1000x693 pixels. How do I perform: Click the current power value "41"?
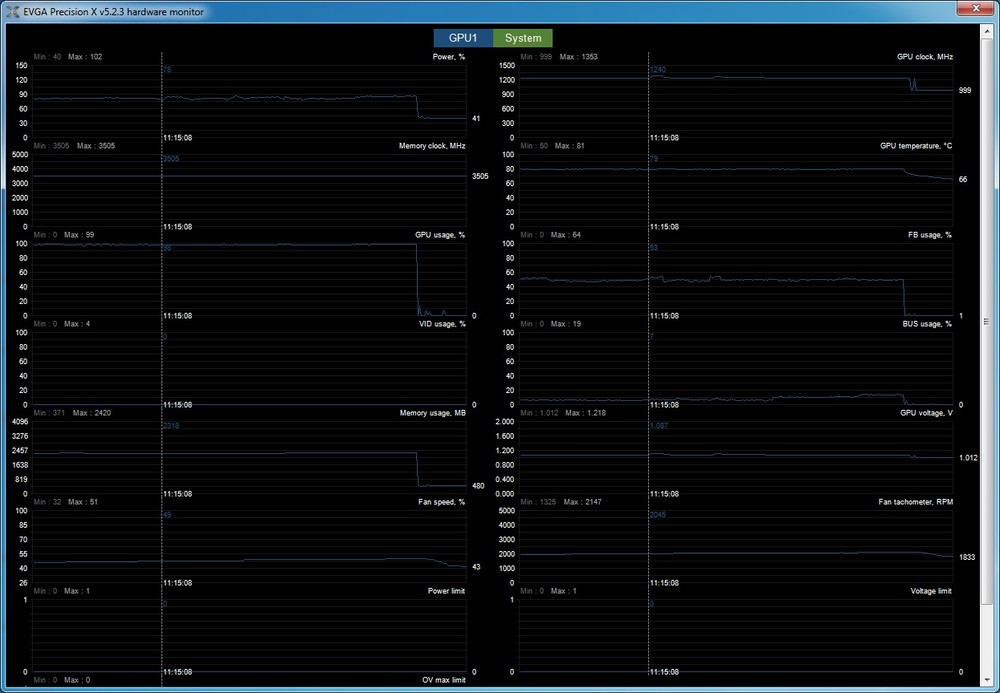(x=476, y=119)
